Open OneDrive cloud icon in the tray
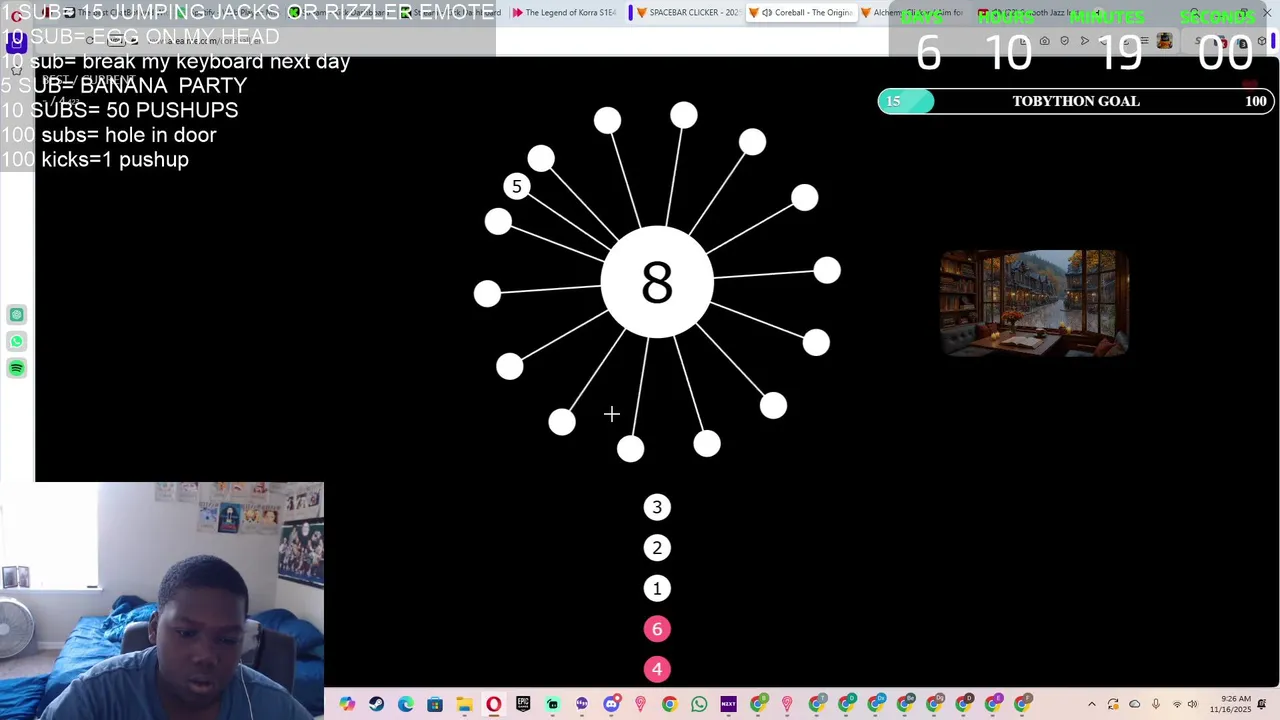The height and width of the screenshot is (720, 1280). [x=1134, y=704]
